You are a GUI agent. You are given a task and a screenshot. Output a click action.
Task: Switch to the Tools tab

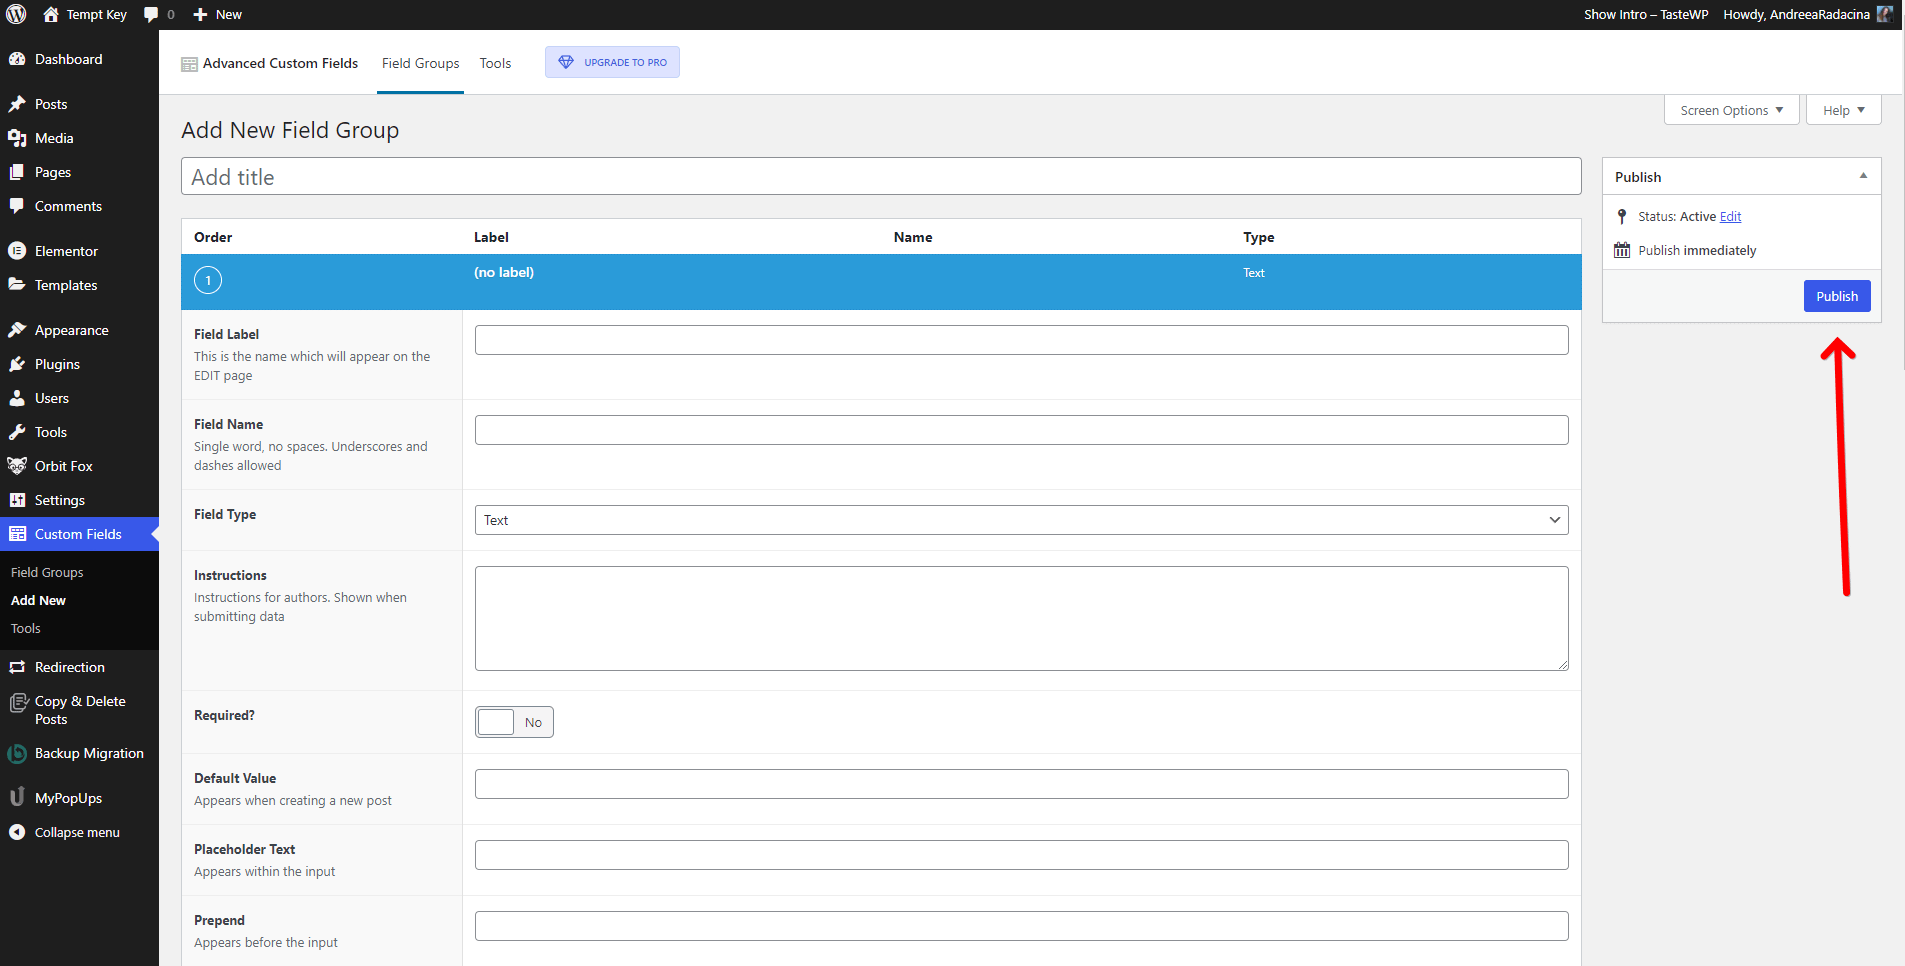[495, 63]
